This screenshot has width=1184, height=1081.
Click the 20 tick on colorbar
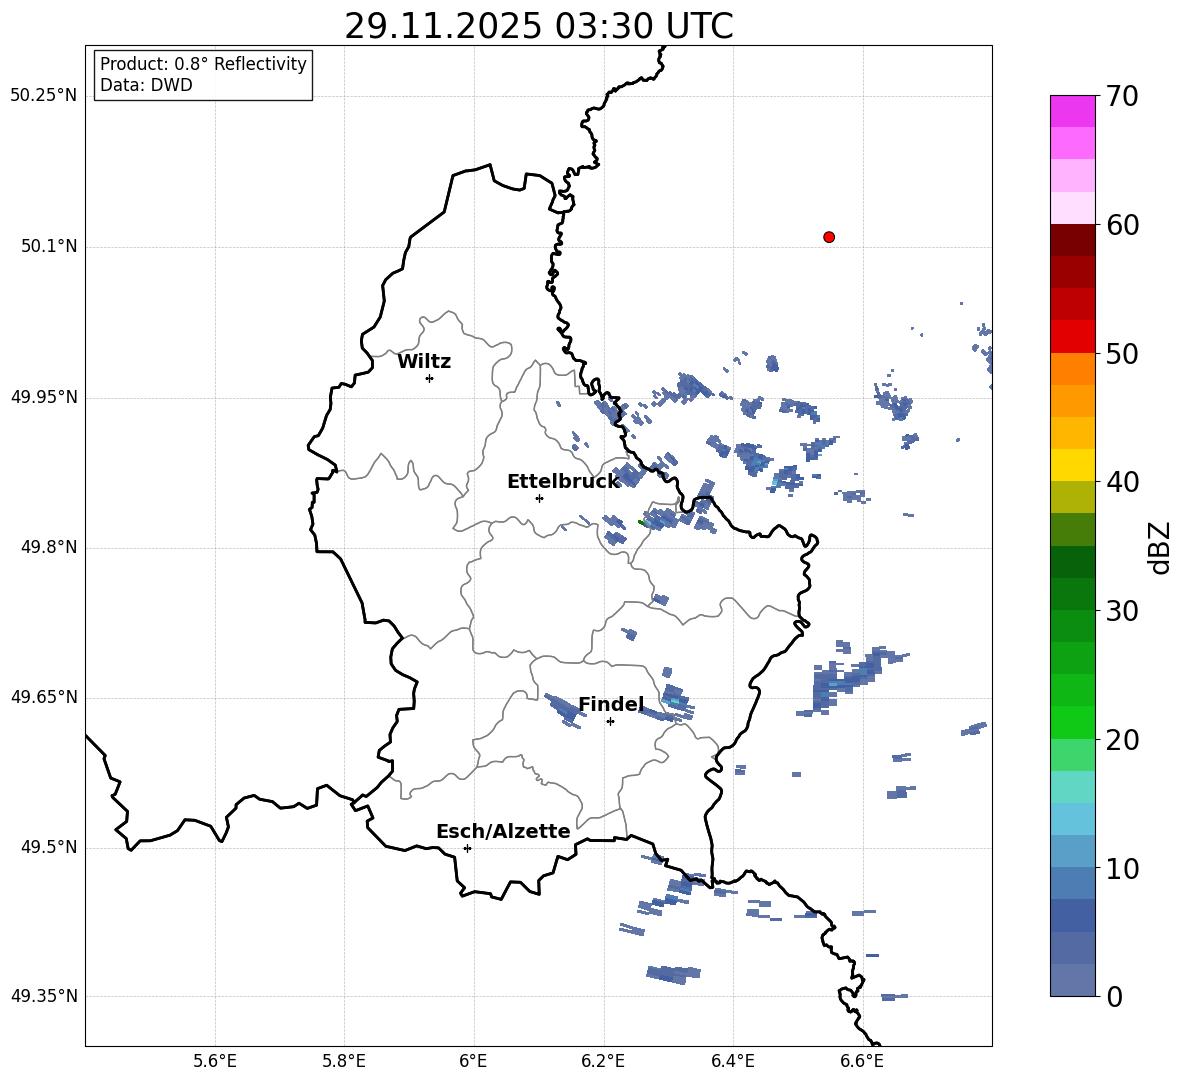click(x=1122, y=740)
